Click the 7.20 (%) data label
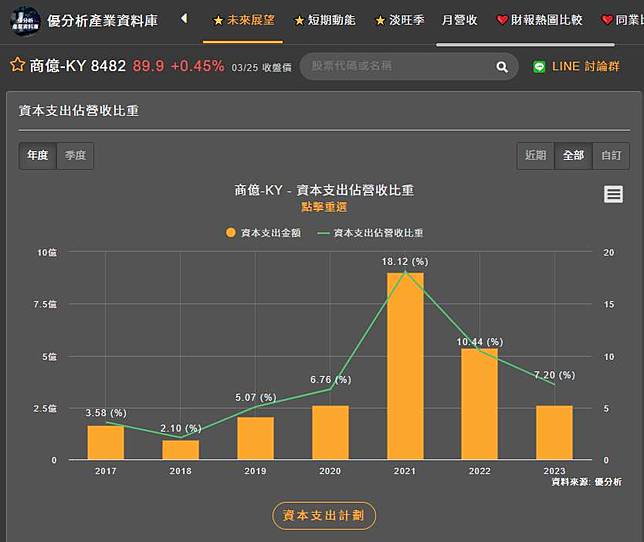 554,375
